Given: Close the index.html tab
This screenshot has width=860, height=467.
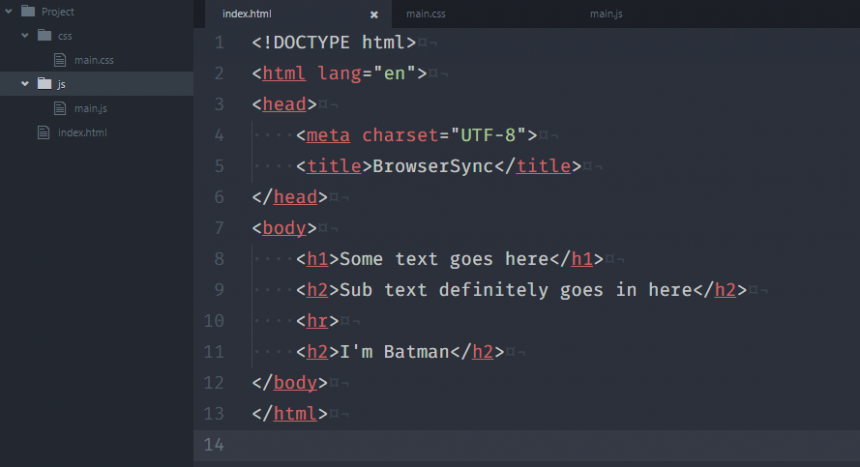Looking at the screenshot, I should click(x=374, y=15).
